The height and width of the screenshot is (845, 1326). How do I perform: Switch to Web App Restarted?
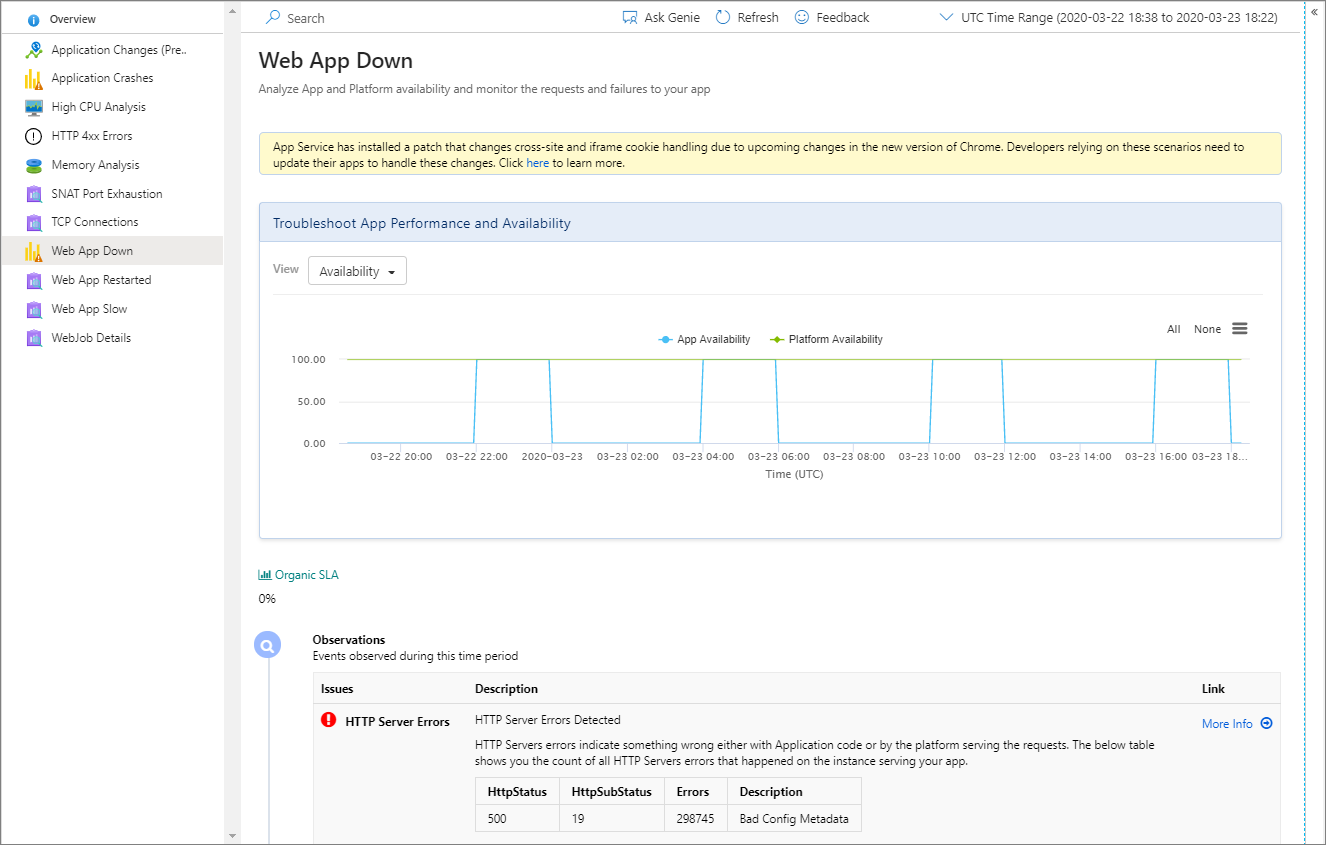pyautogui.click(x=103, y=279)
